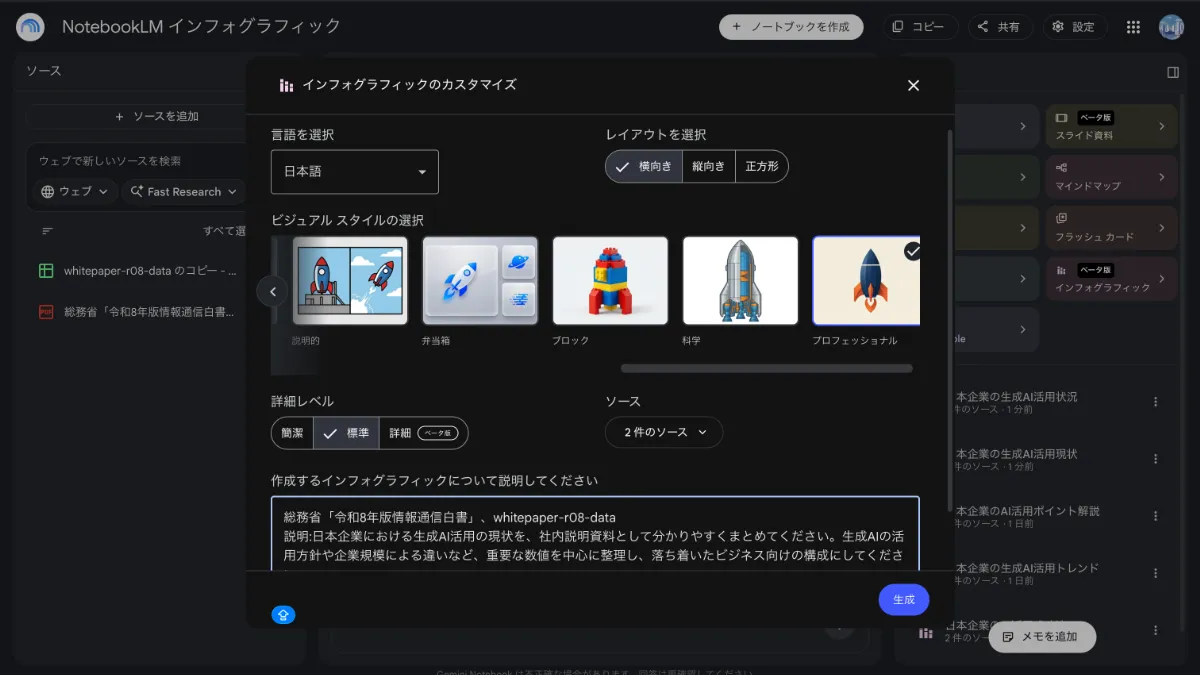Click the blue upload icon in dialog
Screen dimensions: 1200x675
(283, 615)
